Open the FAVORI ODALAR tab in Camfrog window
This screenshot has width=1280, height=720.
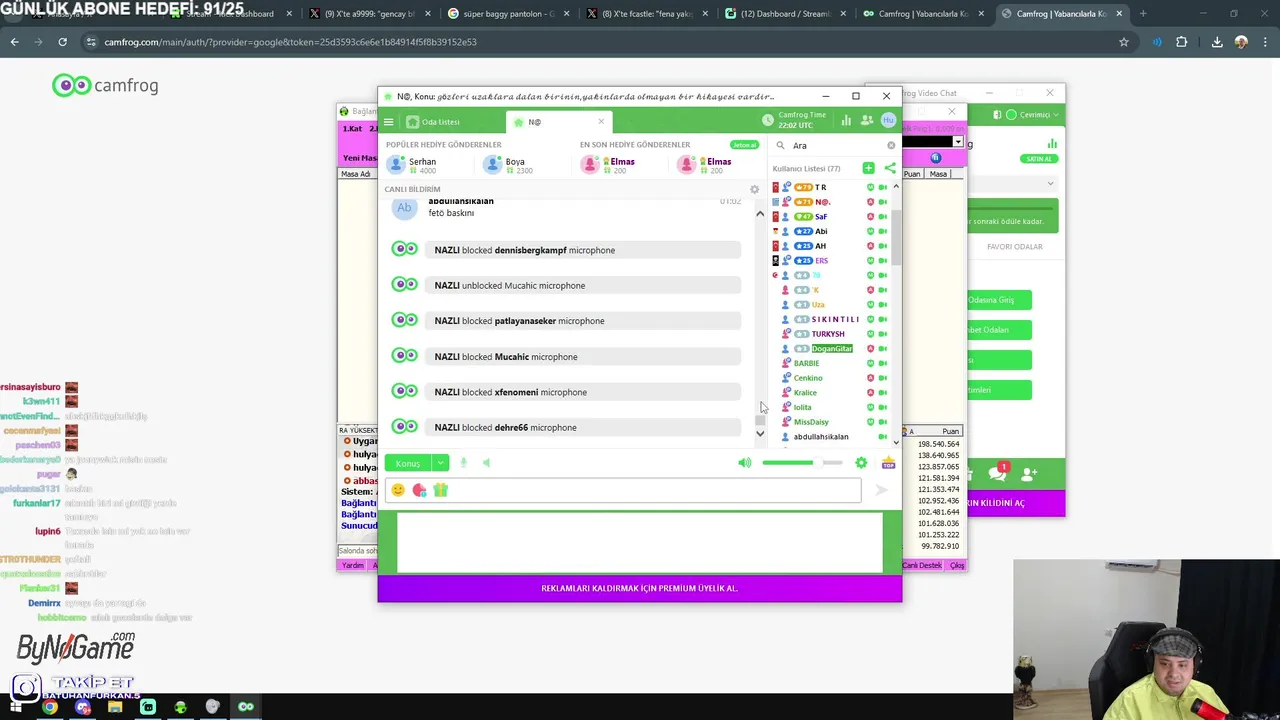[x=1014, y=247]
